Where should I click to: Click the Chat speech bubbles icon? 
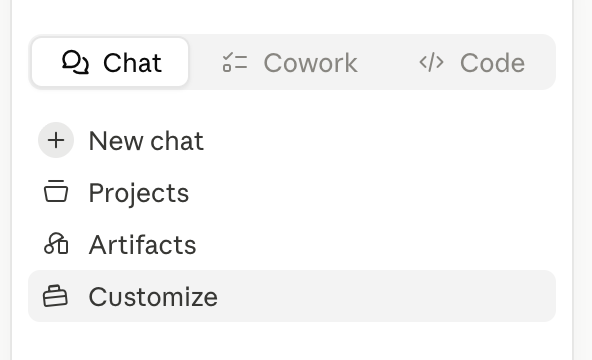[76, 62]
